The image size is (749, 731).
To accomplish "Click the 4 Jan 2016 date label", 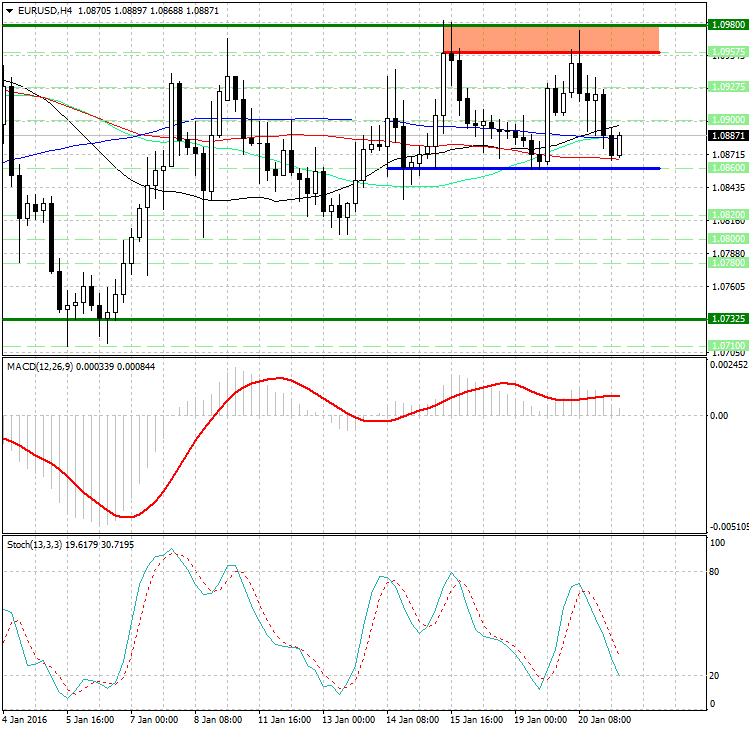I will click(x=27, y=718).
